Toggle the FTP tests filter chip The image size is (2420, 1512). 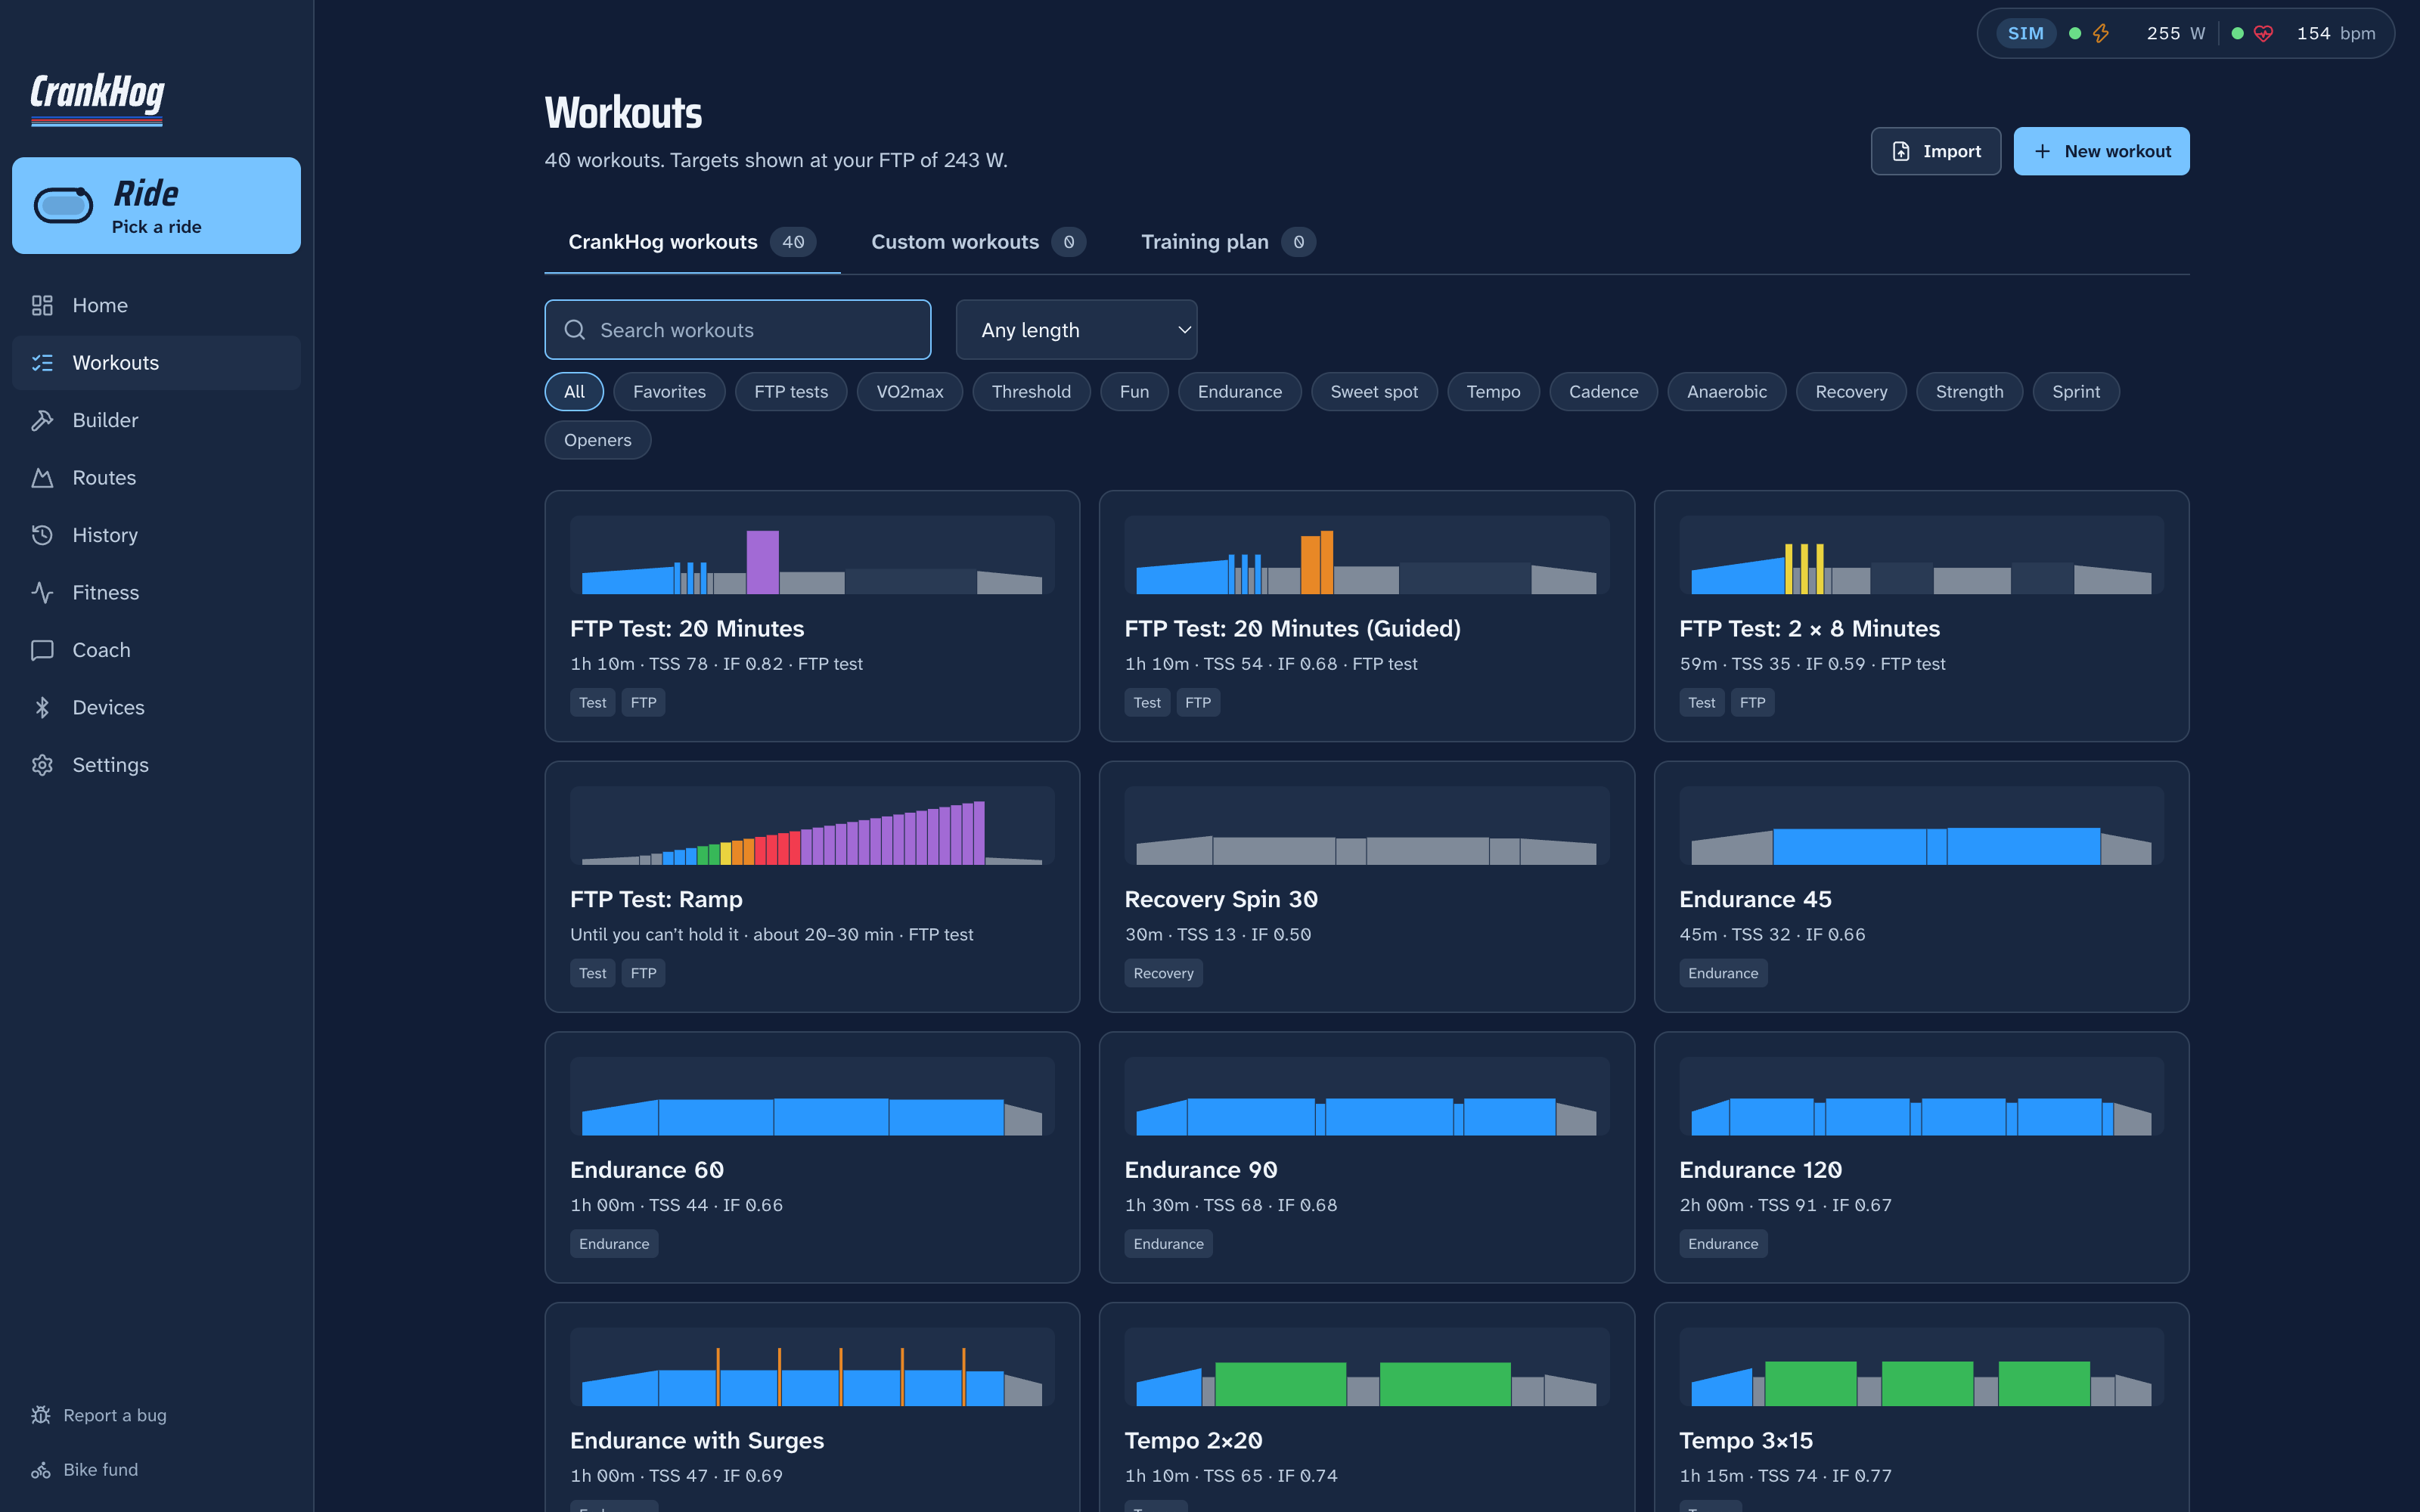tap(791, 392)
